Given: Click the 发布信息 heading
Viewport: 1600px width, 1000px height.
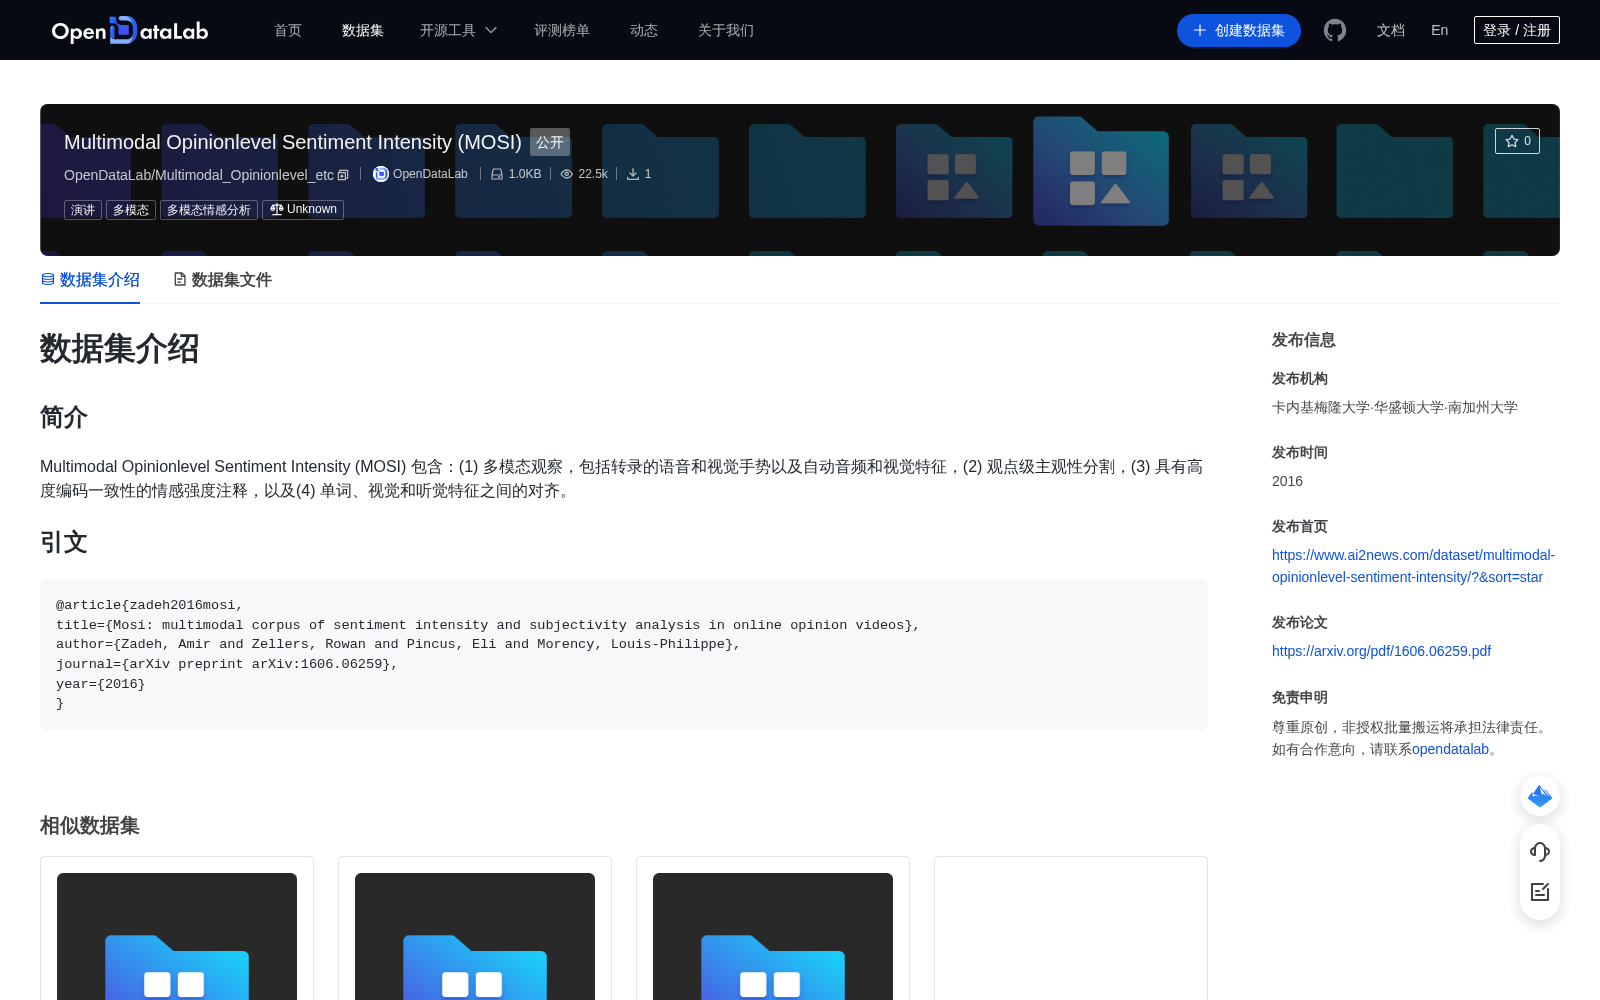Looking at the screenshot, I should click(x=1304, y=340).
